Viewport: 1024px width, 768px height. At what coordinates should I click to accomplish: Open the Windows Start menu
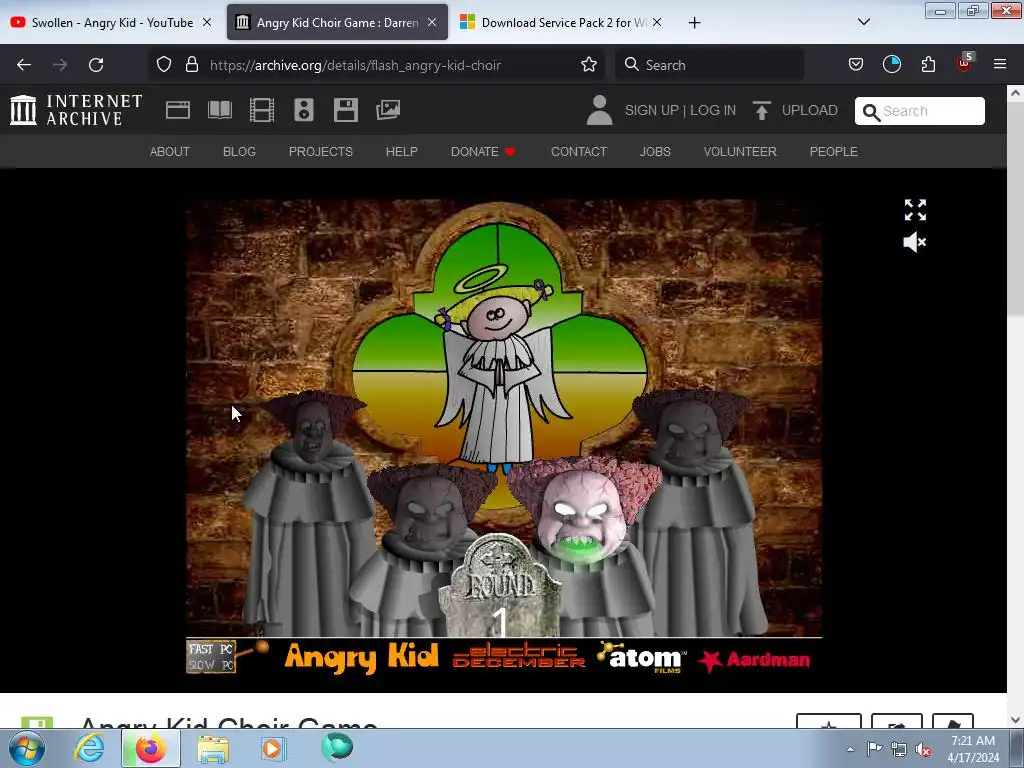(26, 748)
